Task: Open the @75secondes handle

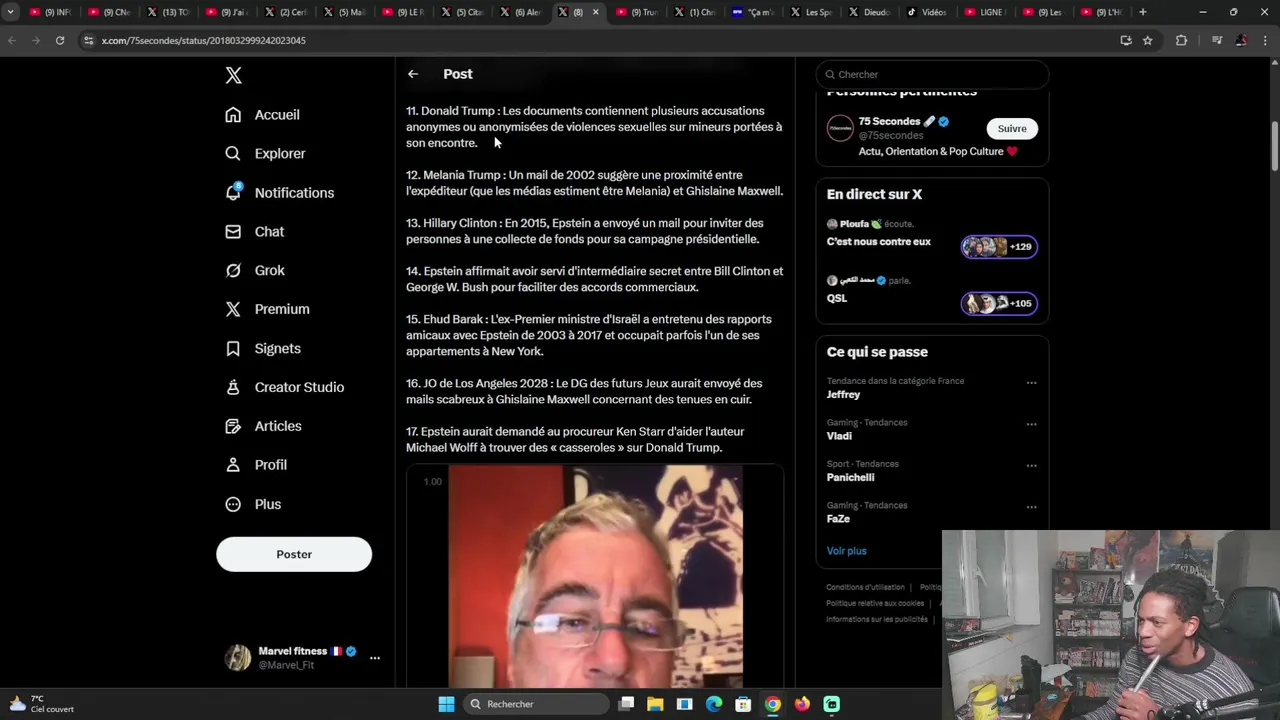Action: coord(891,136)
